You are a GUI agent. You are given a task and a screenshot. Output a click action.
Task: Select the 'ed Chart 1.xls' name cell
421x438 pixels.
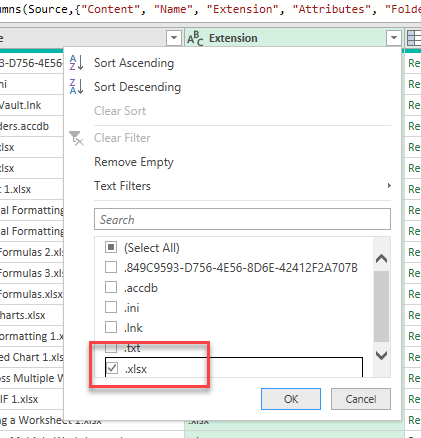tap(31, 357)
